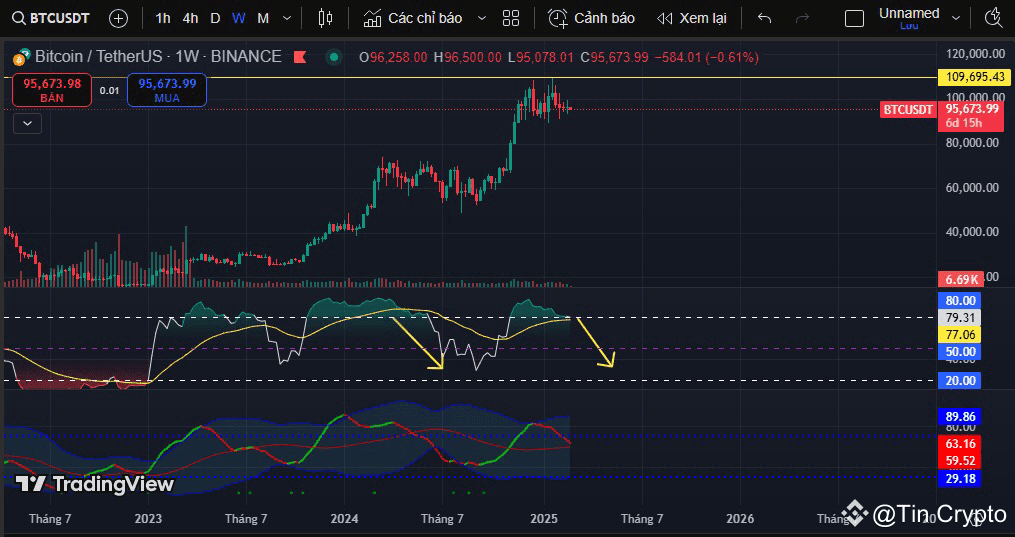The image size is (1015, 537).
Task: Collapse indicator legend chevron under sell button
Action: [27, 123]
